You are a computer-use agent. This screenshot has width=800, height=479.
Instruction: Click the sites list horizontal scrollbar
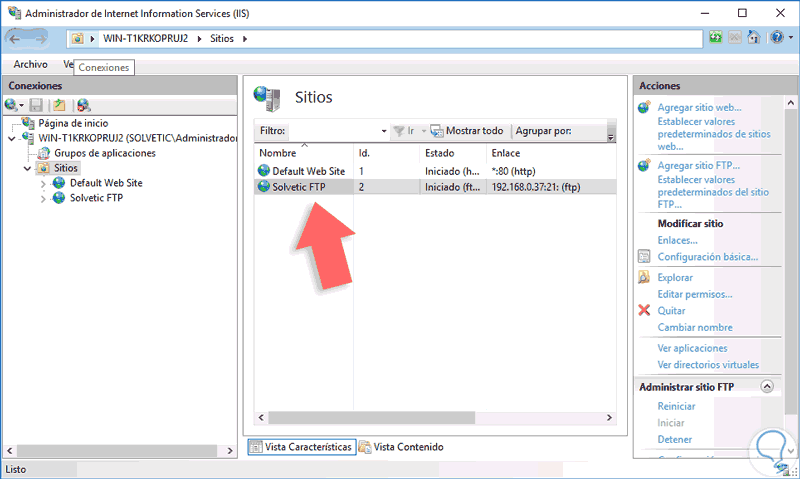click(372, 418)
